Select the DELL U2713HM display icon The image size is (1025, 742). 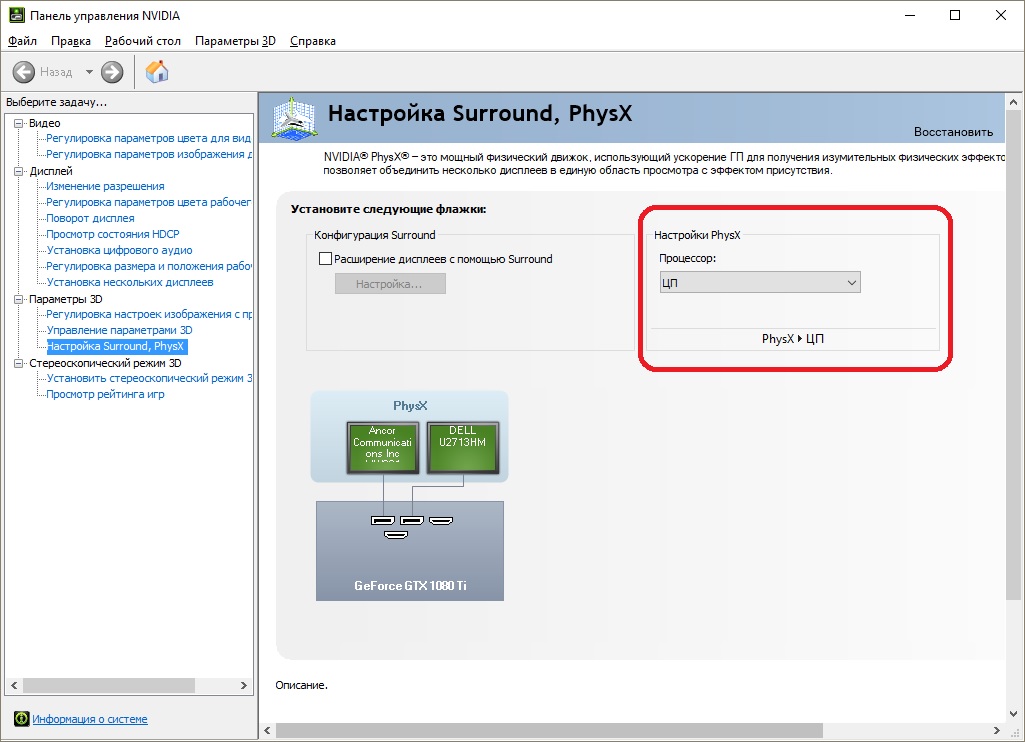pos(463,447)
